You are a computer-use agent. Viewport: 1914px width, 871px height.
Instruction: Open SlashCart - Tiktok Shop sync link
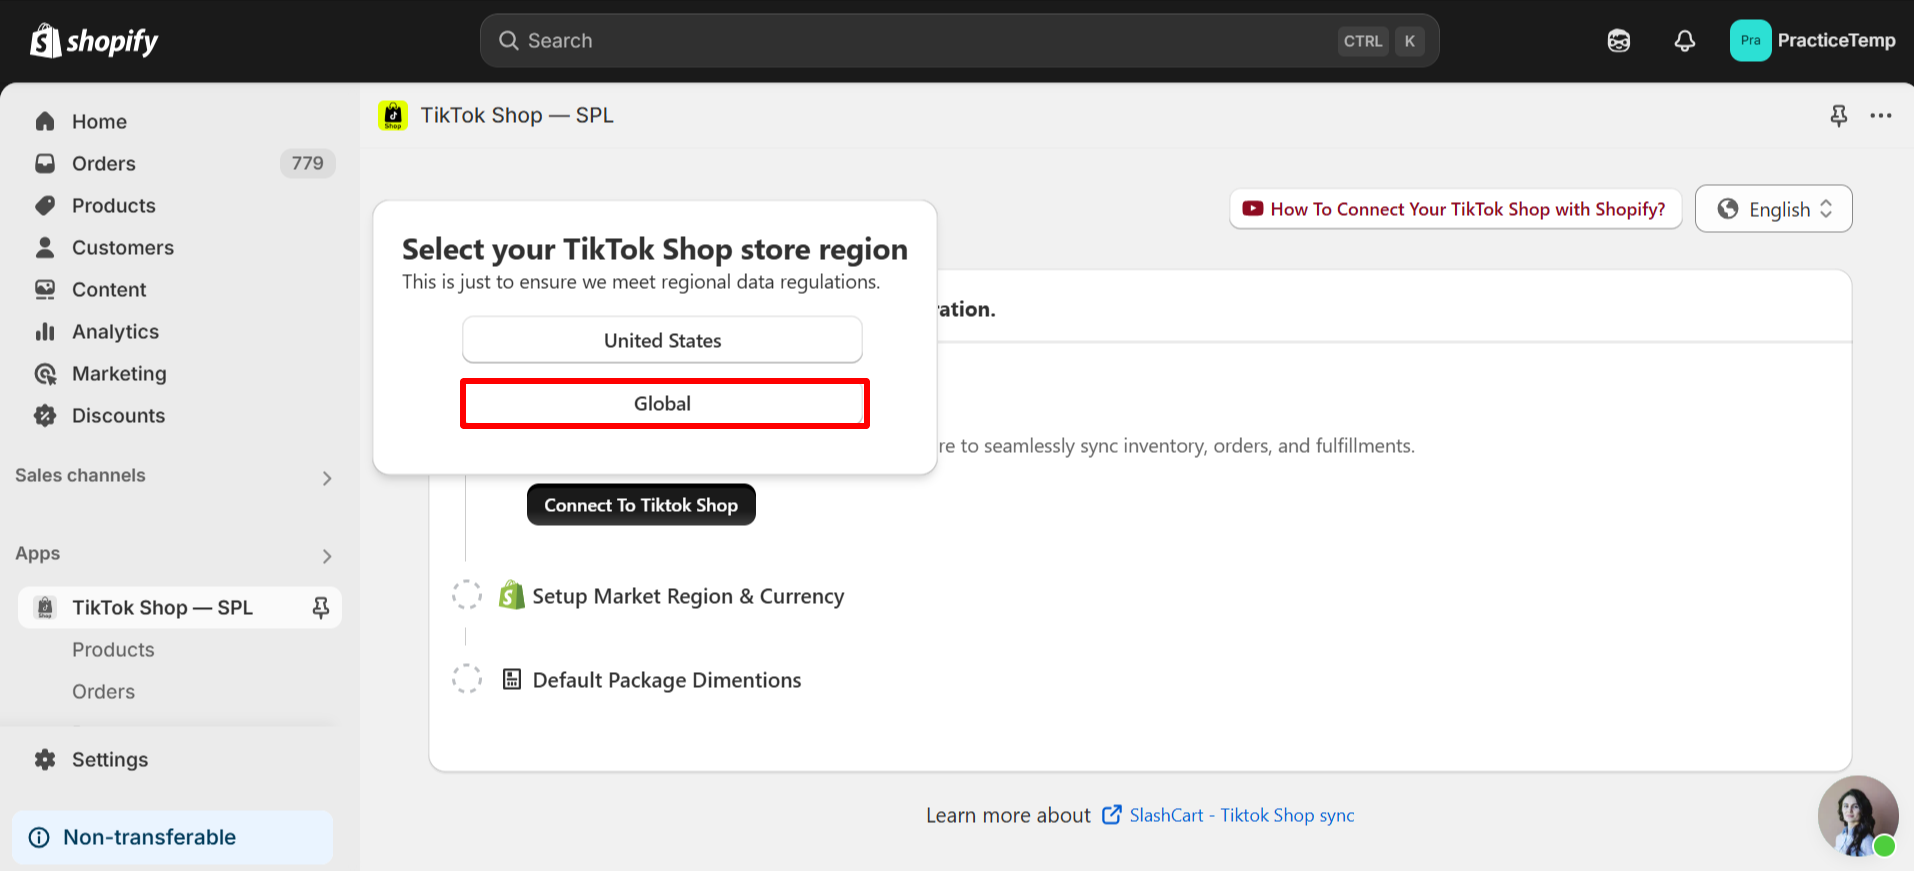(x=1241, y=816)
